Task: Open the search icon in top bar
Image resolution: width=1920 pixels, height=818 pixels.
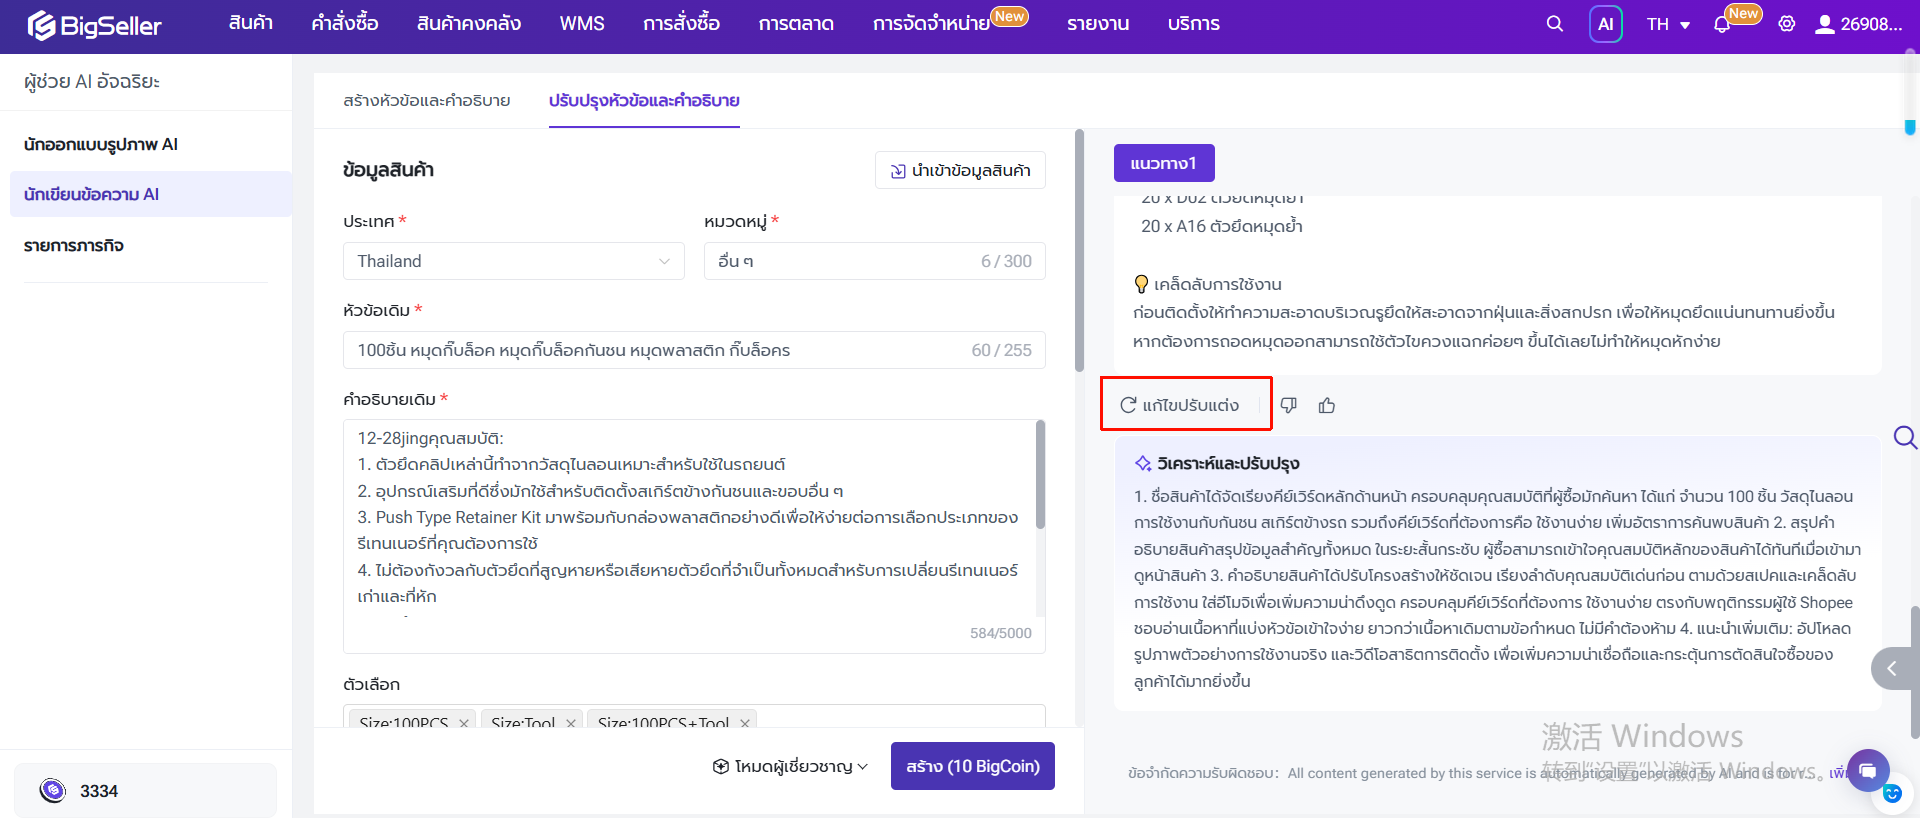Action: (x=1554, y=24)
